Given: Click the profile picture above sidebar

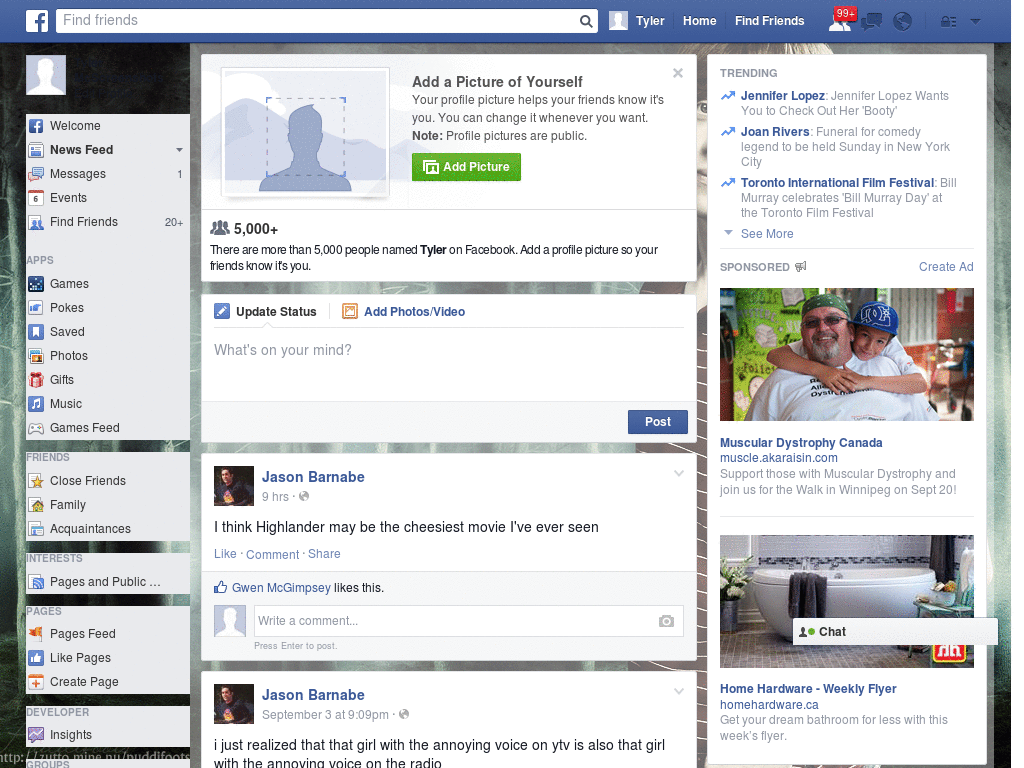Looking at the screenshot, I should (x=46, y=75).
